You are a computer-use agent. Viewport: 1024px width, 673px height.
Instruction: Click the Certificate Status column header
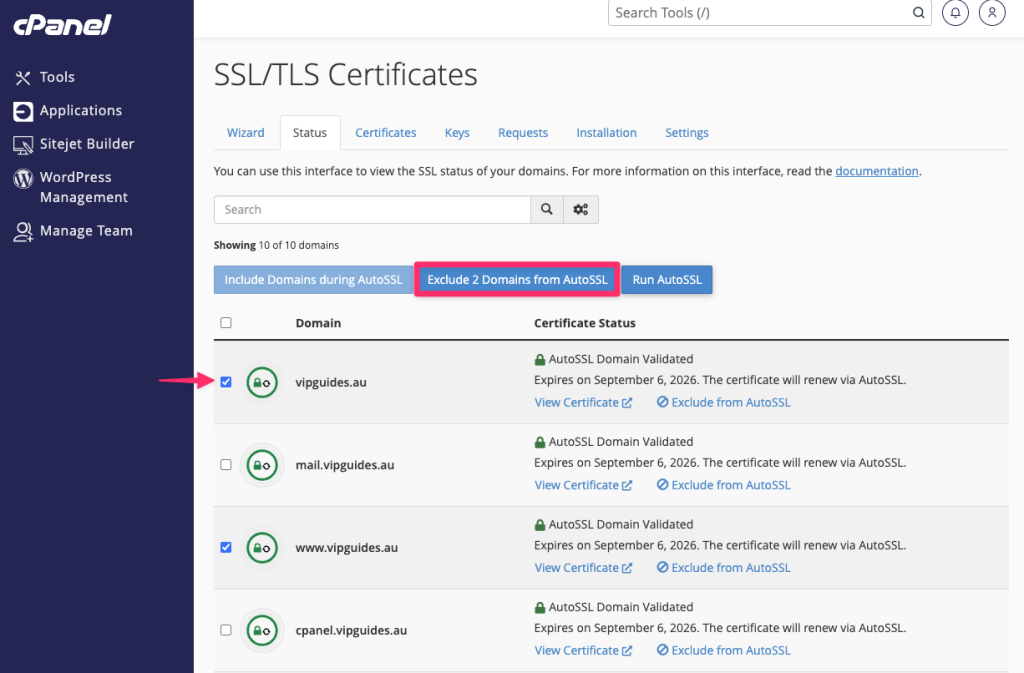[x=584, y=323]
